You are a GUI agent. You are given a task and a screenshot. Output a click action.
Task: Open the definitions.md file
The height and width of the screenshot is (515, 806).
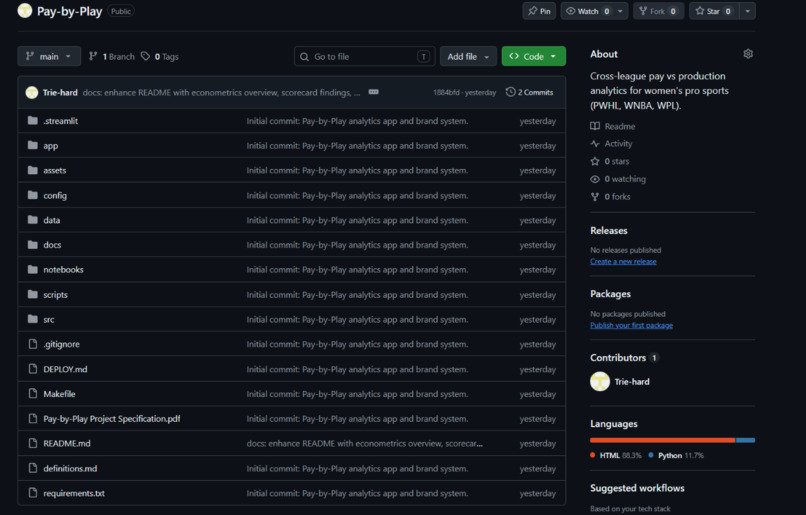tap(70, 468)
